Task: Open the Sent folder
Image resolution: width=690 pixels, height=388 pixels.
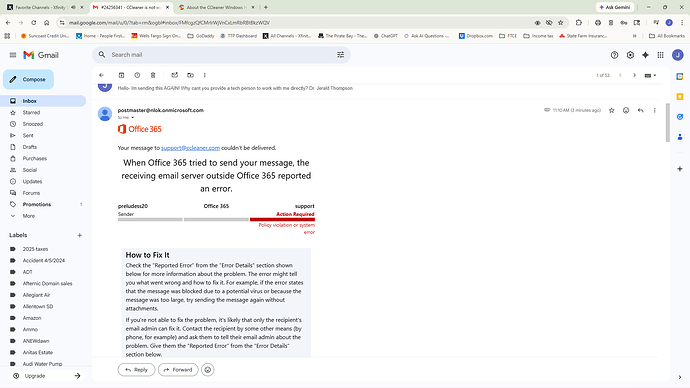Action: tap(28, 135)
